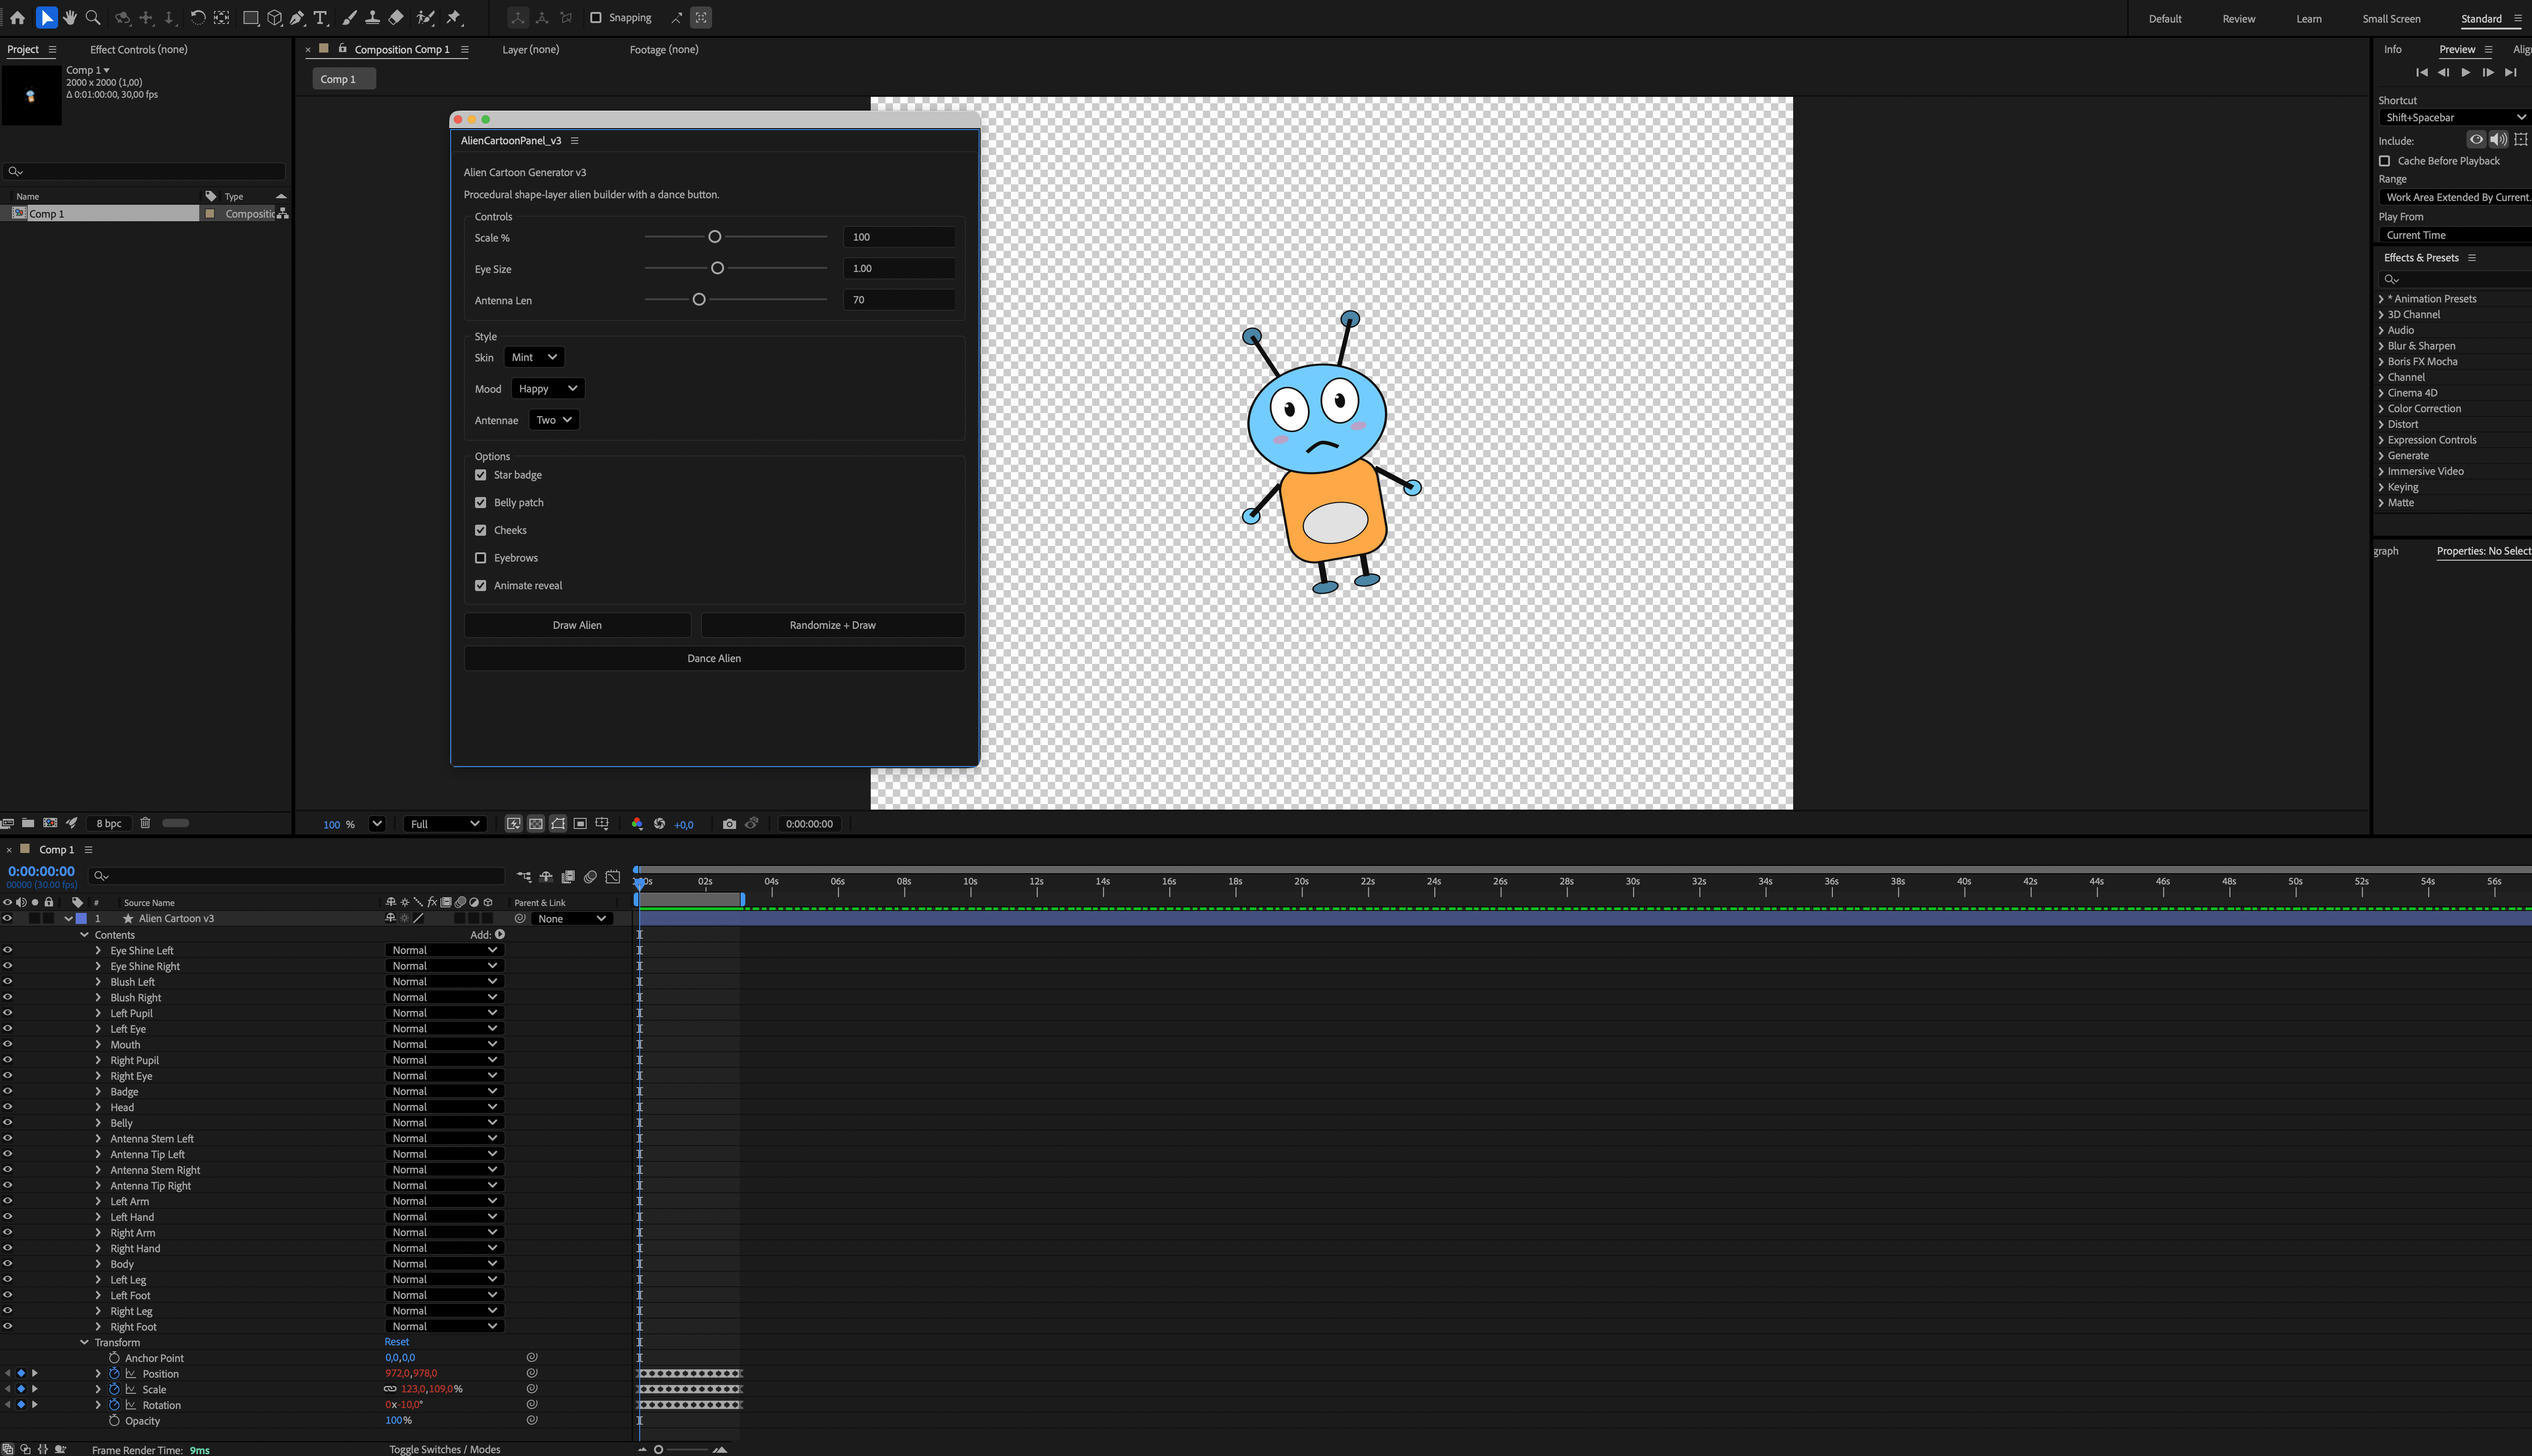Select the Pen tool
The image size is (2532, 1456).
point(297,17)
